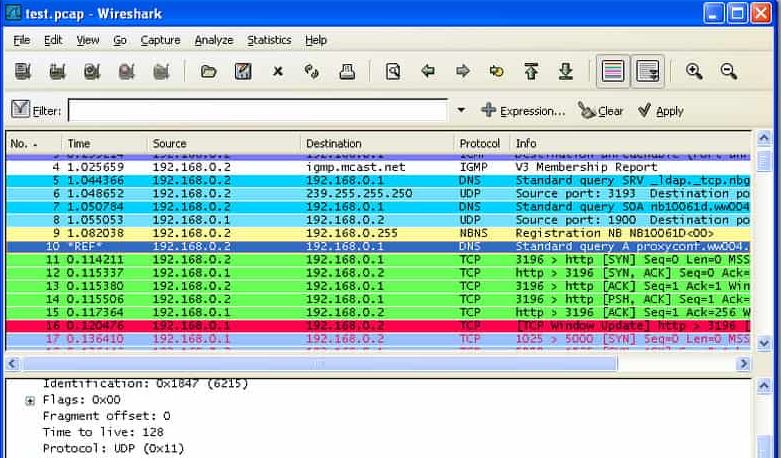Open the File menu
Image resolution: width=781 pixels, height=458 pixels.
pos(21,40)
